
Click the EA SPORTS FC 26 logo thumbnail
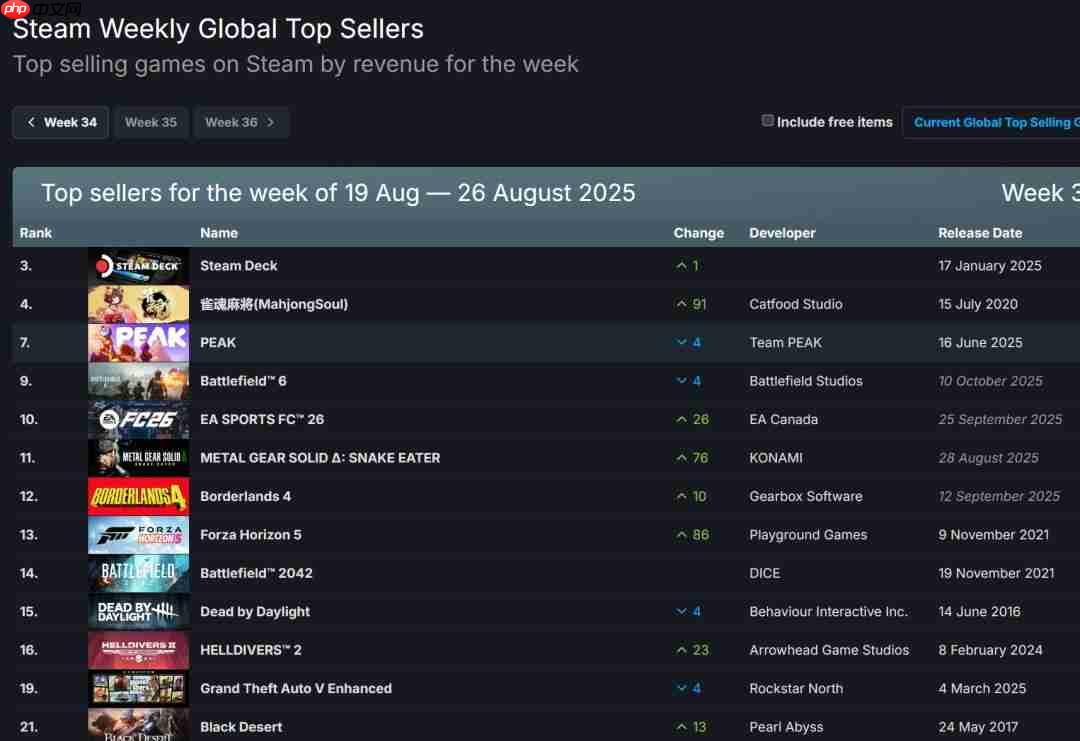click(138, 419)
